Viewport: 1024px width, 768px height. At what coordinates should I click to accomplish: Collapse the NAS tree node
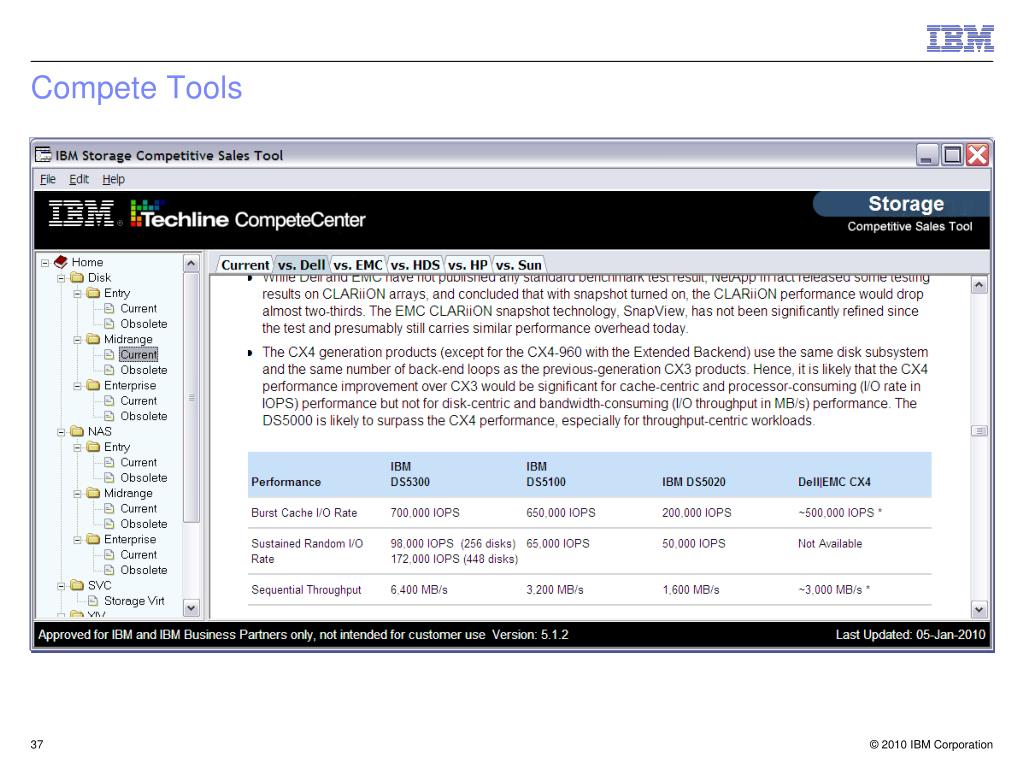tap(61, 432)
